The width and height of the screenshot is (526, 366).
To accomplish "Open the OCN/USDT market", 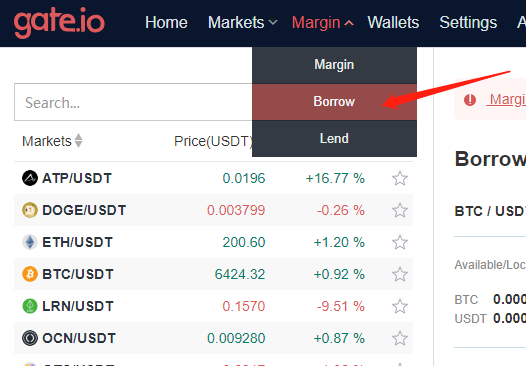I will click(x=79, y=338).
